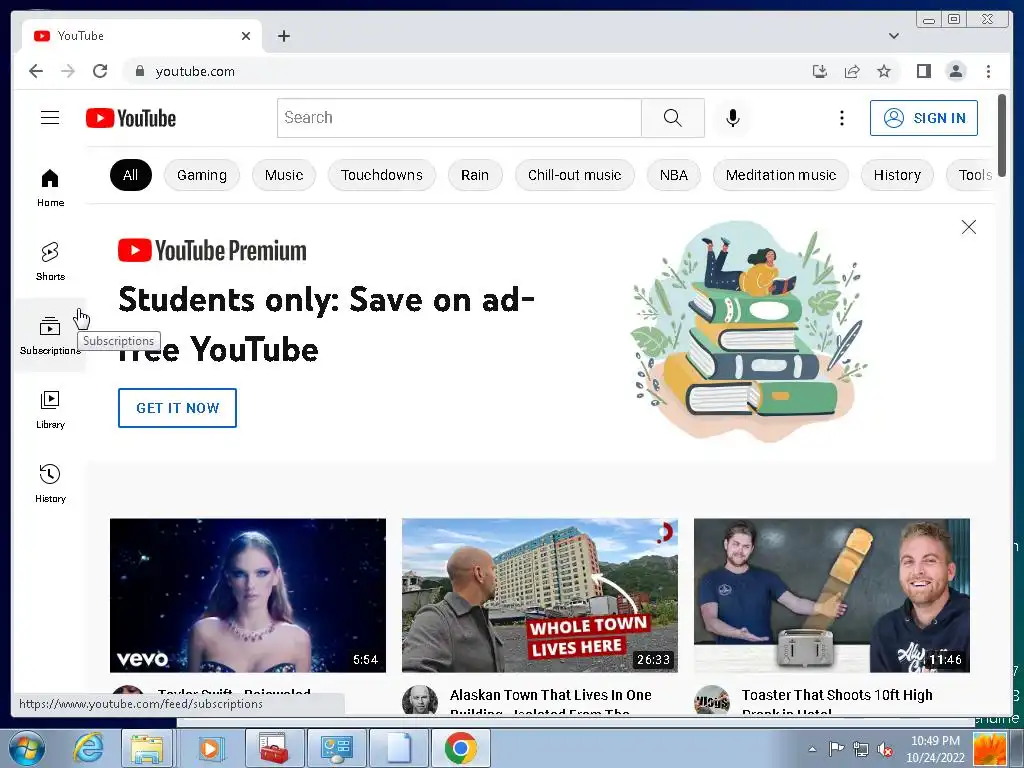
Task: Click the browser forward arrow
Action: point(68,71)
